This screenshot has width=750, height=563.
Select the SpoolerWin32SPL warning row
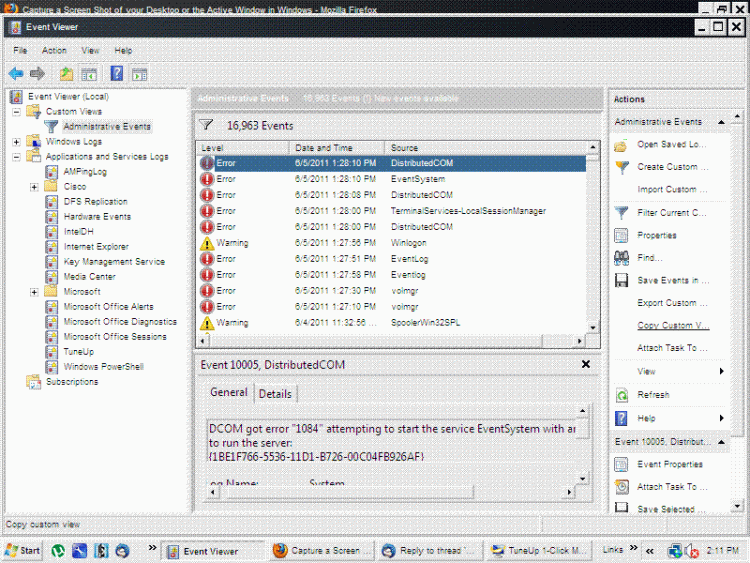click(x=392, y=323)
